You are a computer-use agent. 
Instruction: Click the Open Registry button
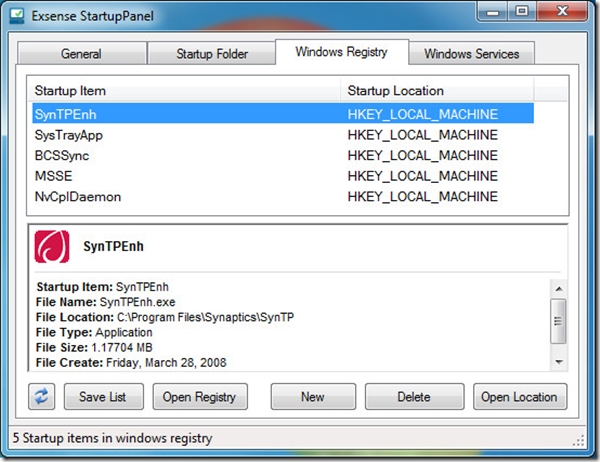(x=200, y=397)
